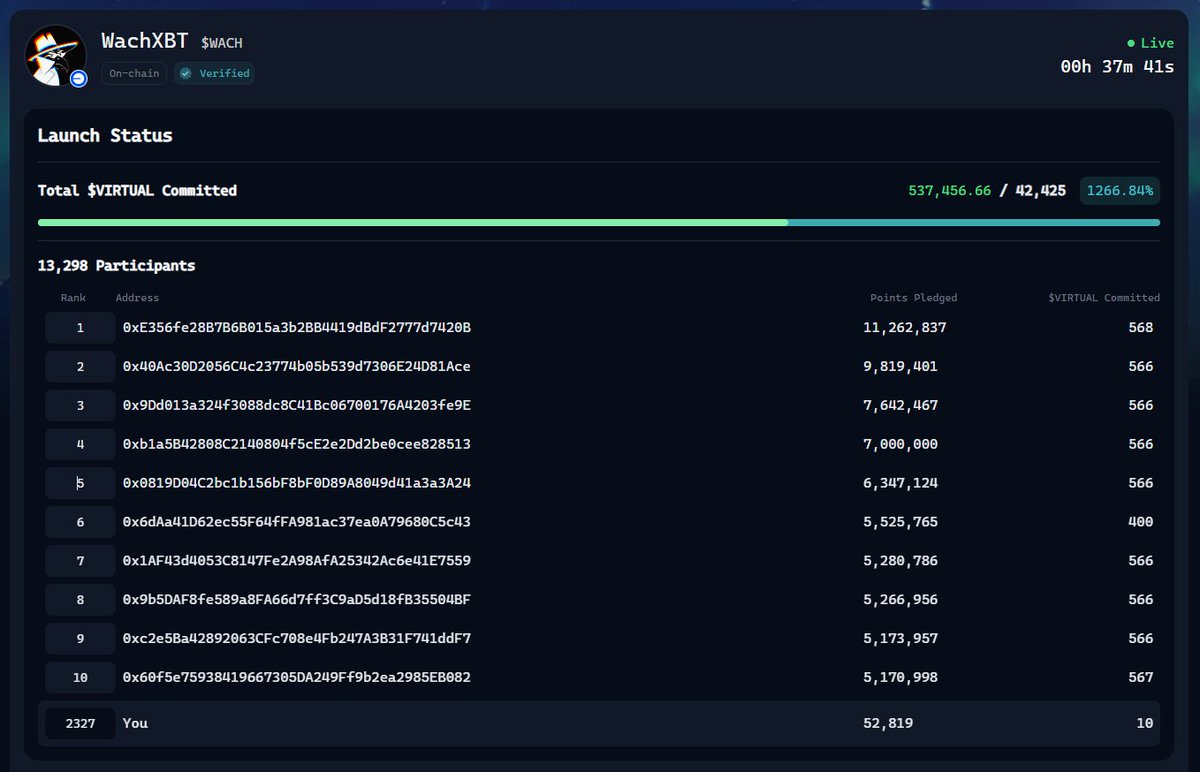Viewport: 1200px width, 772px height.
Task: Click the commitment progress bar
Action: 599,222
